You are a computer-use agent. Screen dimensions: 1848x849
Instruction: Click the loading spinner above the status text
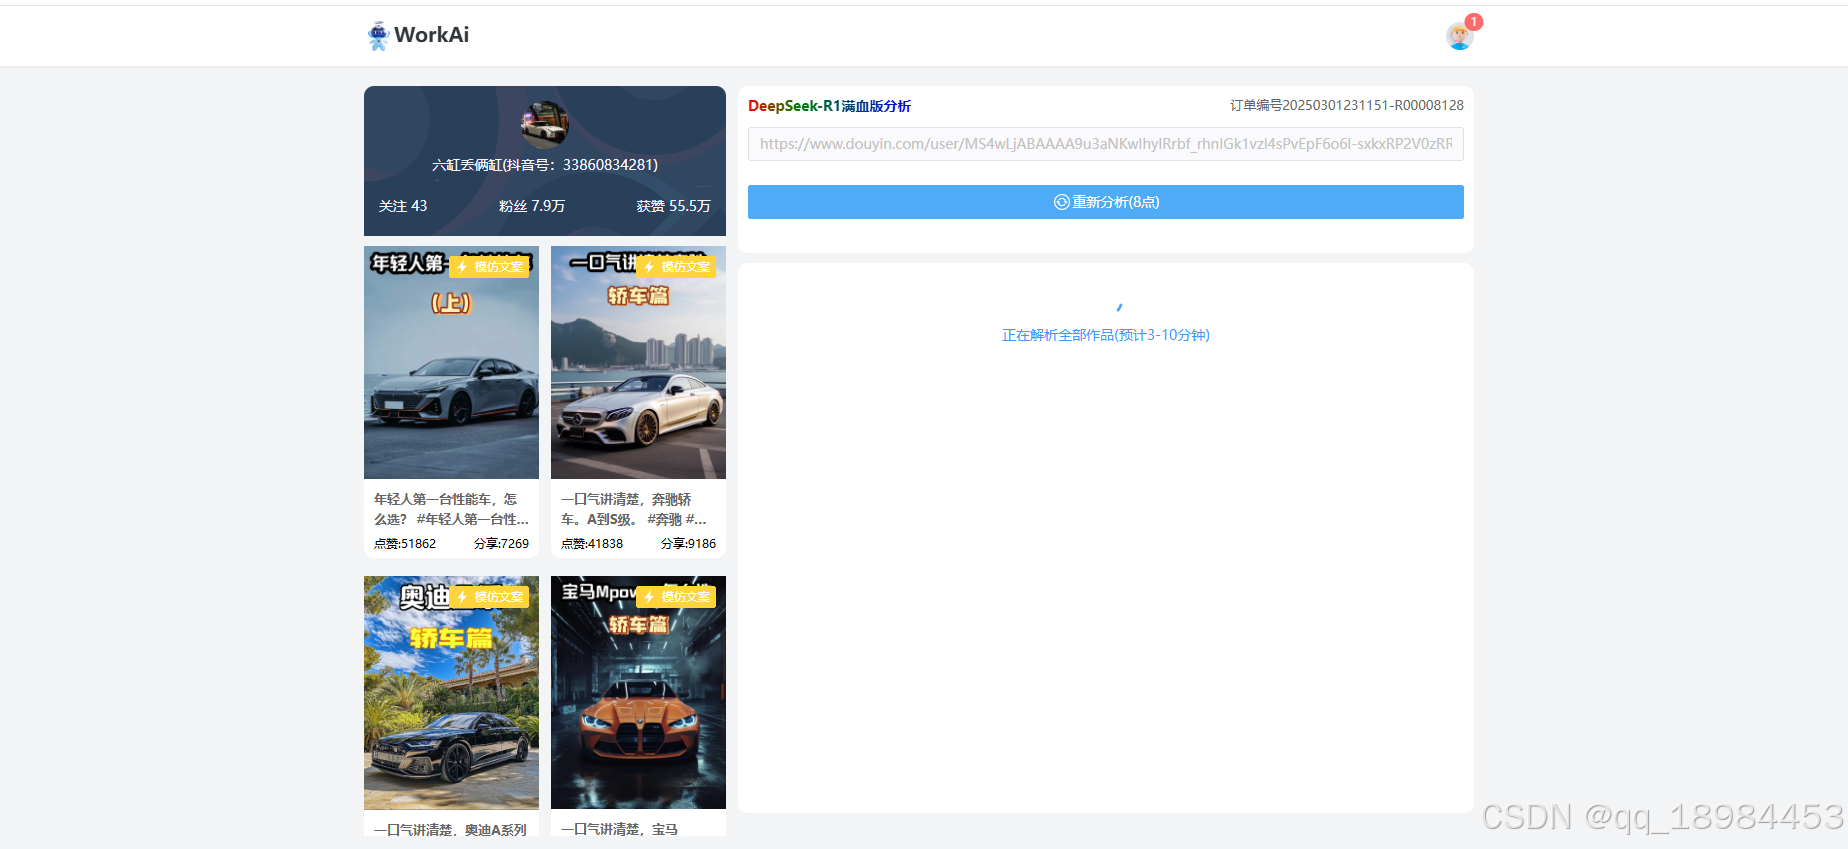point(1119,307)
